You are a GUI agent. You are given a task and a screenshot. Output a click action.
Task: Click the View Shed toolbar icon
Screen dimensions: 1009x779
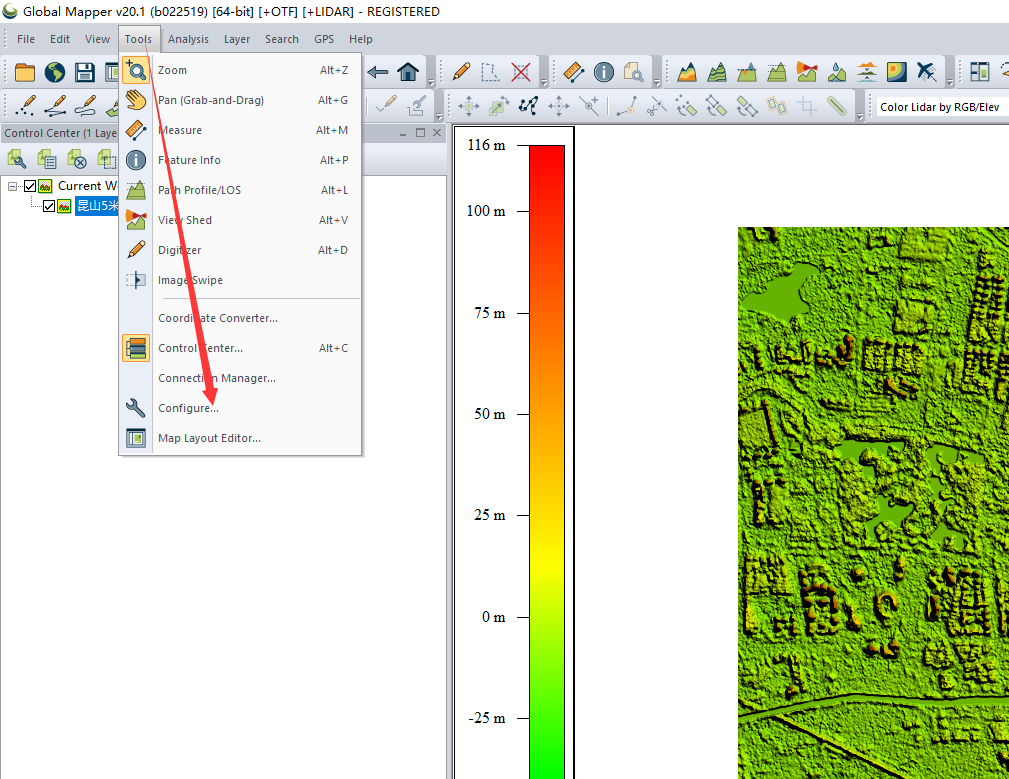coord(806,72)
